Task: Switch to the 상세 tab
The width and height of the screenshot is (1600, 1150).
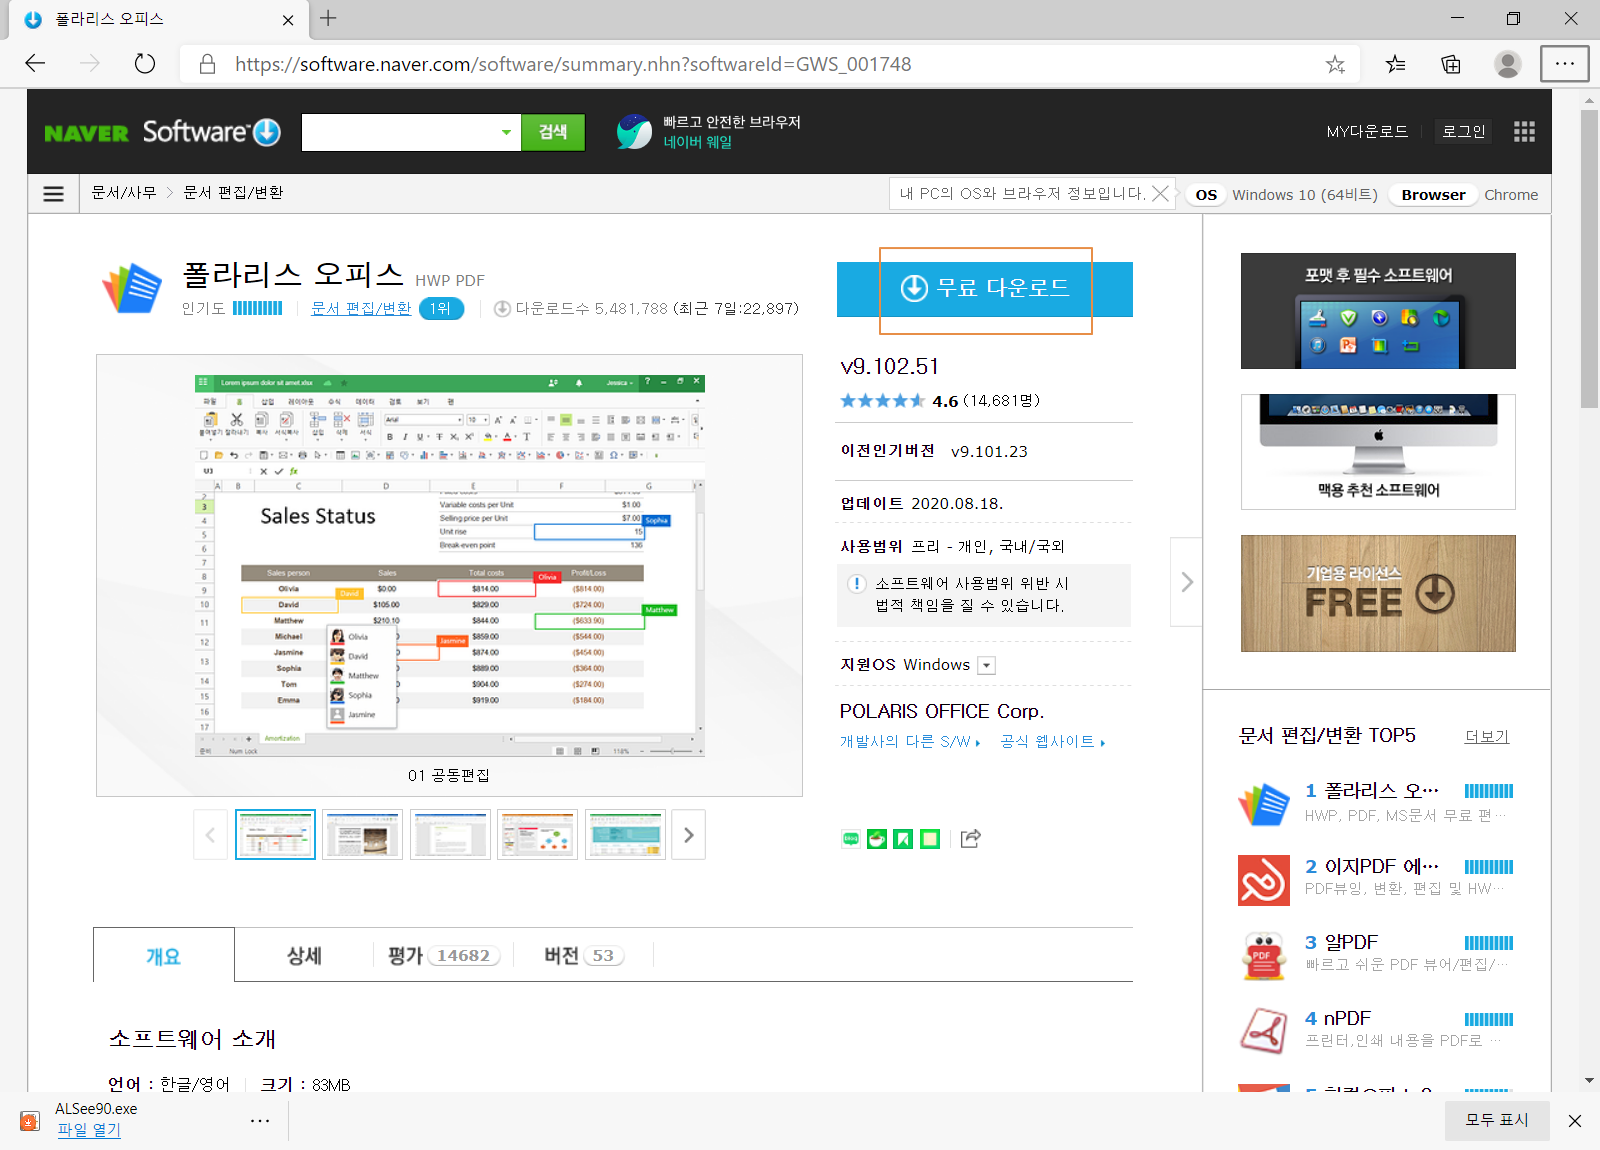Action: (304, 956)
